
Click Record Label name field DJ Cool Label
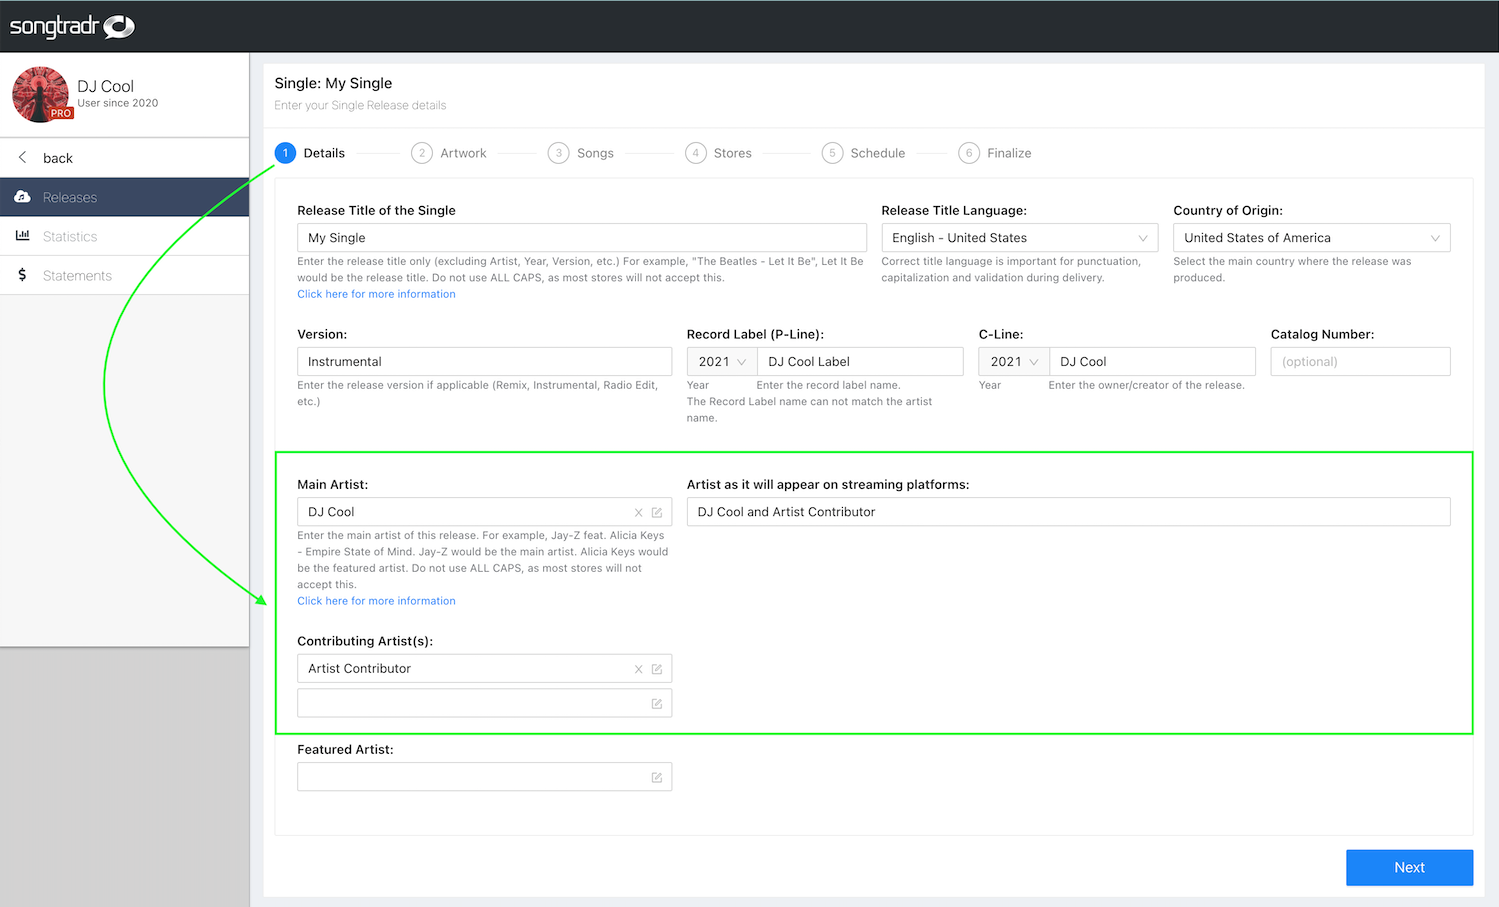[860, 361]
